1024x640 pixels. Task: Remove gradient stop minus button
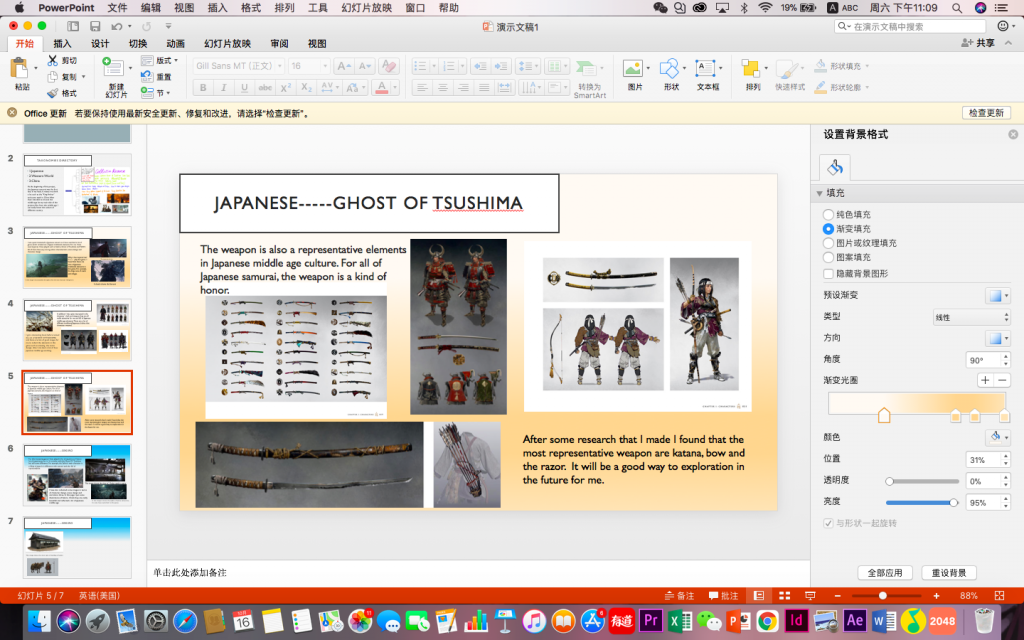point(1002,380)
